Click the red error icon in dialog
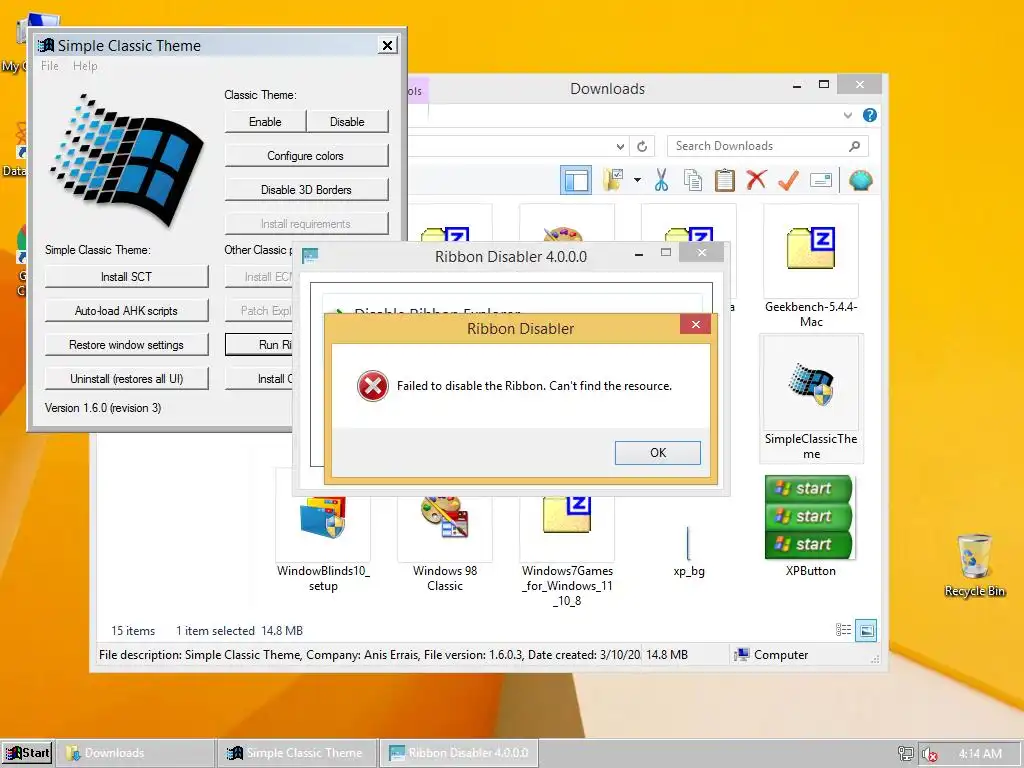The width and height of the screenshot is (1024, 768). [x=373, y=385]
